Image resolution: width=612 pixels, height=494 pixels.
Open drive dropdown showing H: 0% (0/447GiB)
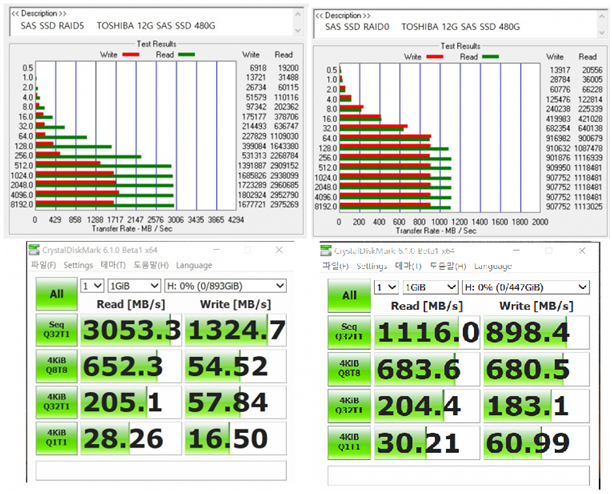[x=525, y=288]
